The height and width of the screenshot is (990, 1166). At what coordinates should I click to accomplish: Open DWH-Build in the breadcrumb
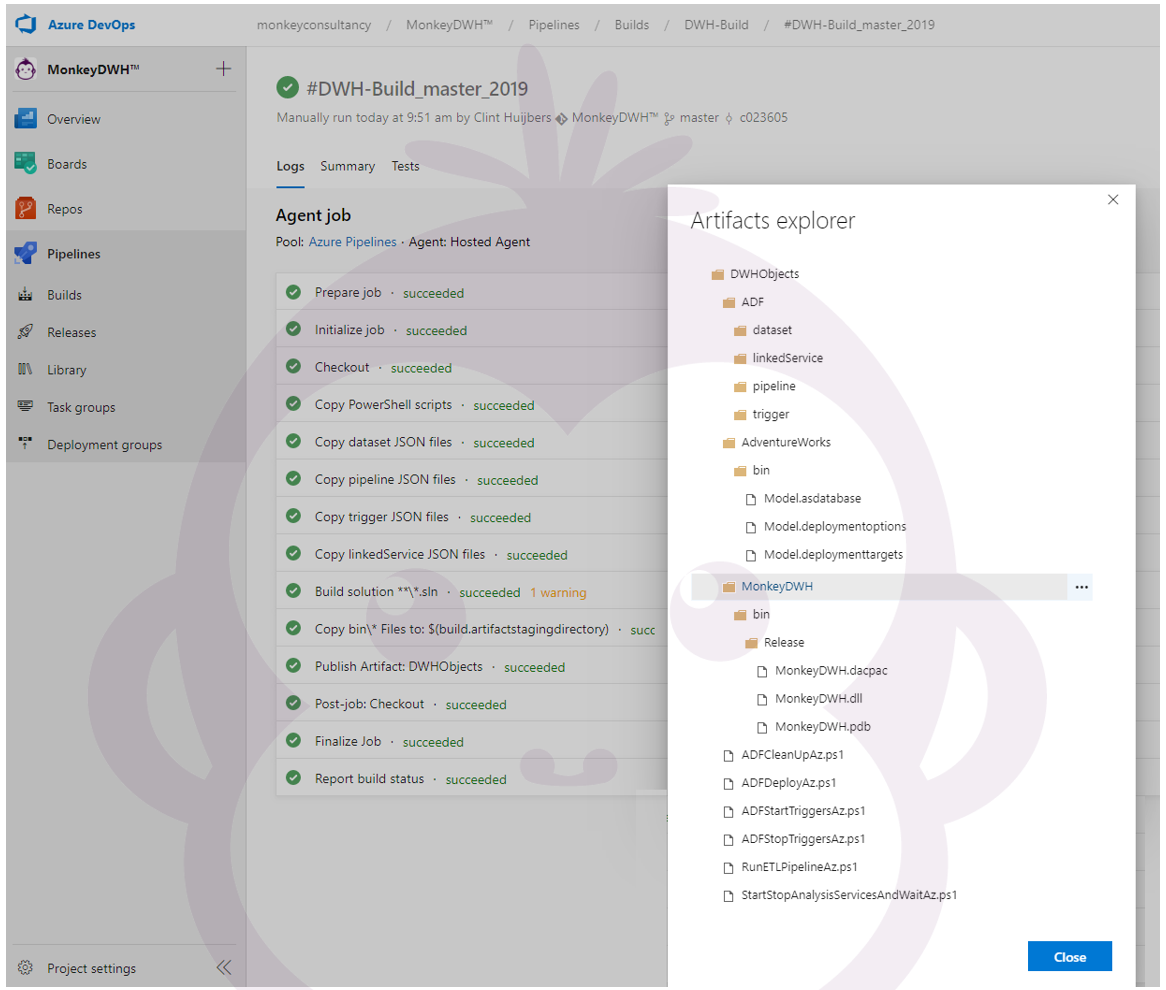[716, 25]
